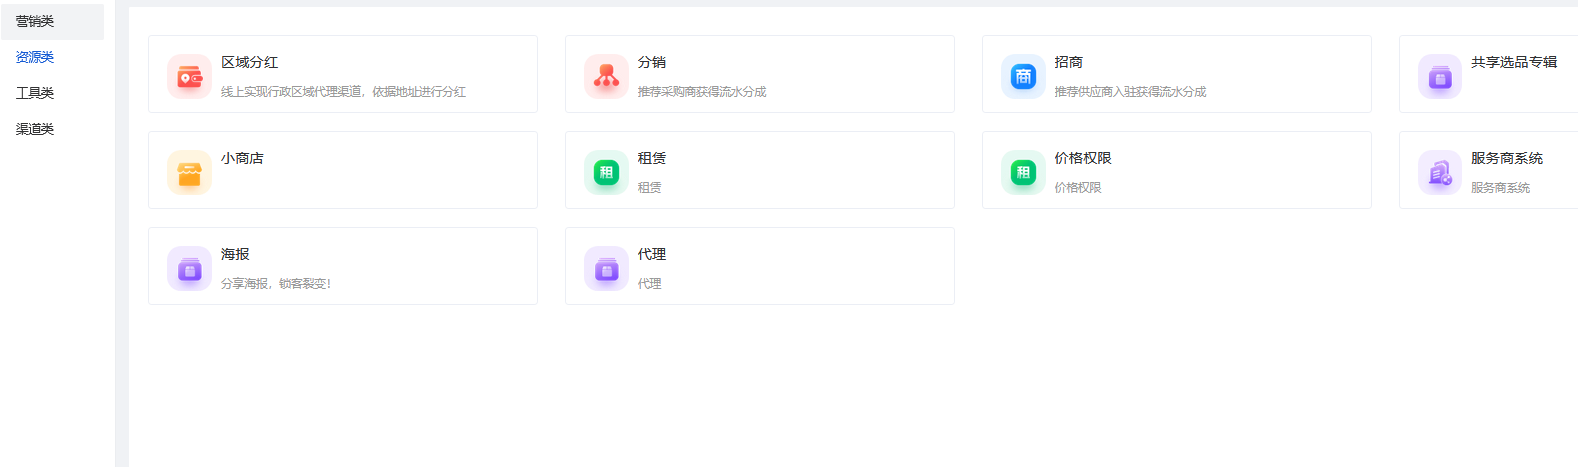Click the gray 服务商系统 description text

[1500, 188]
